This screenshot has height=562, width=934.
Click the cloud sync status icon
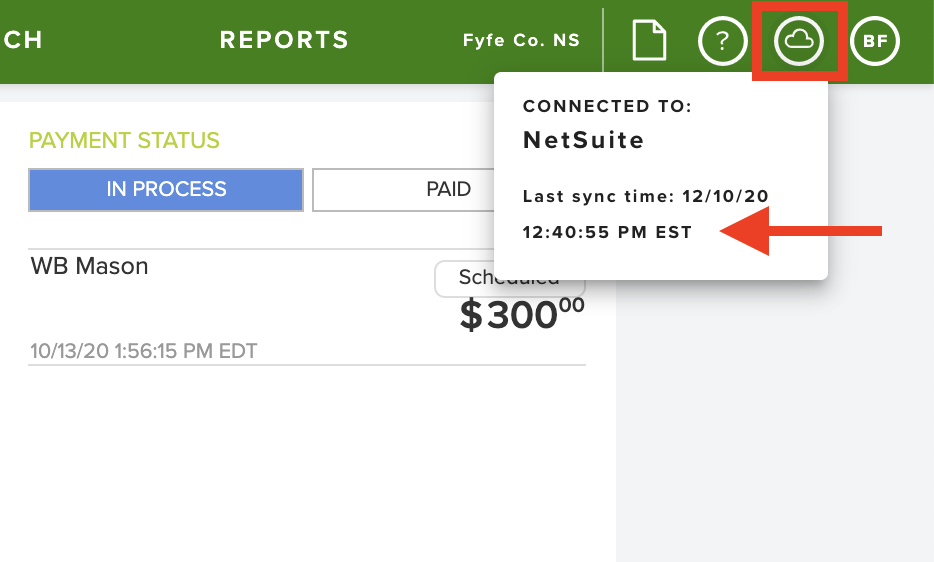coord(799,41)
